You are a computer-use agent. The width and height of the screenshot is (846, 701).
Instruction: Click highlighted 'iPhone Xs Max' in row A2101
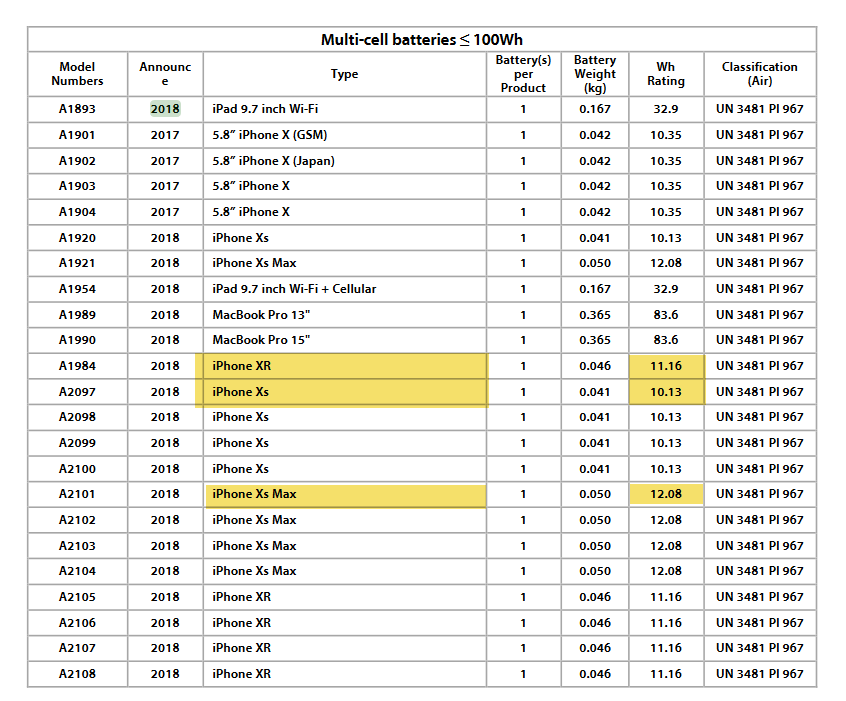(254, 494)
